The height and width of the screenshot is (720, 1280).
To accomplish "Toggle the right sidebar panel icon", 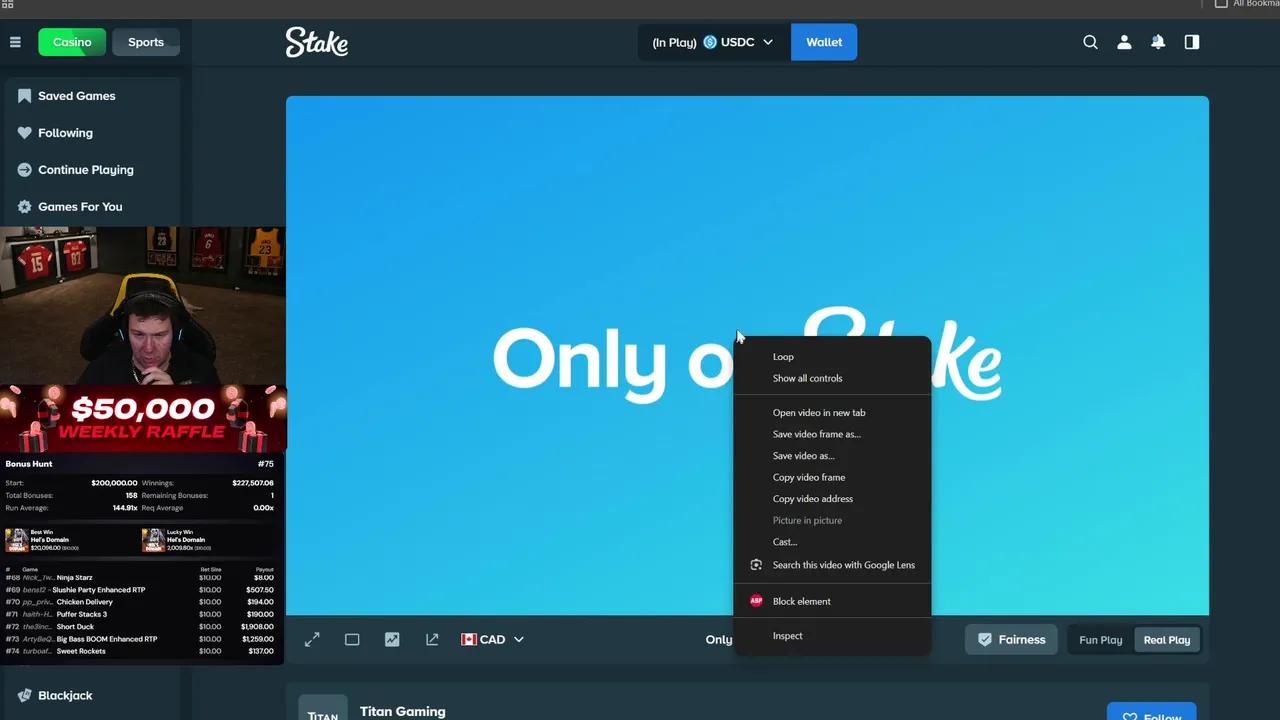I will (1192, 42).
